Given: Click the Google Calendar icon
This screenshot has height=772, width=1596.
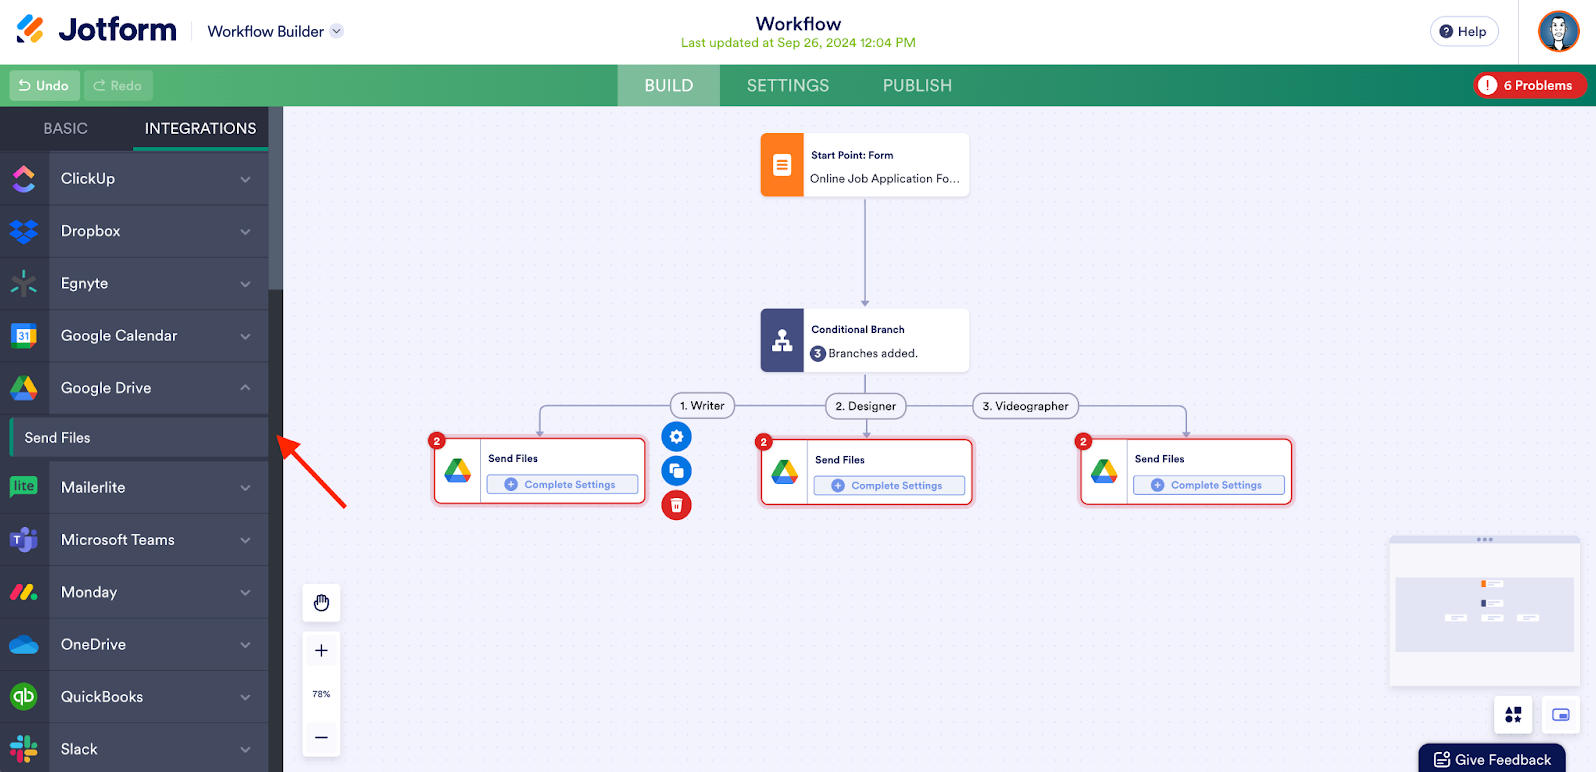Looking at the screenshot, I should (x=24, y=336).
